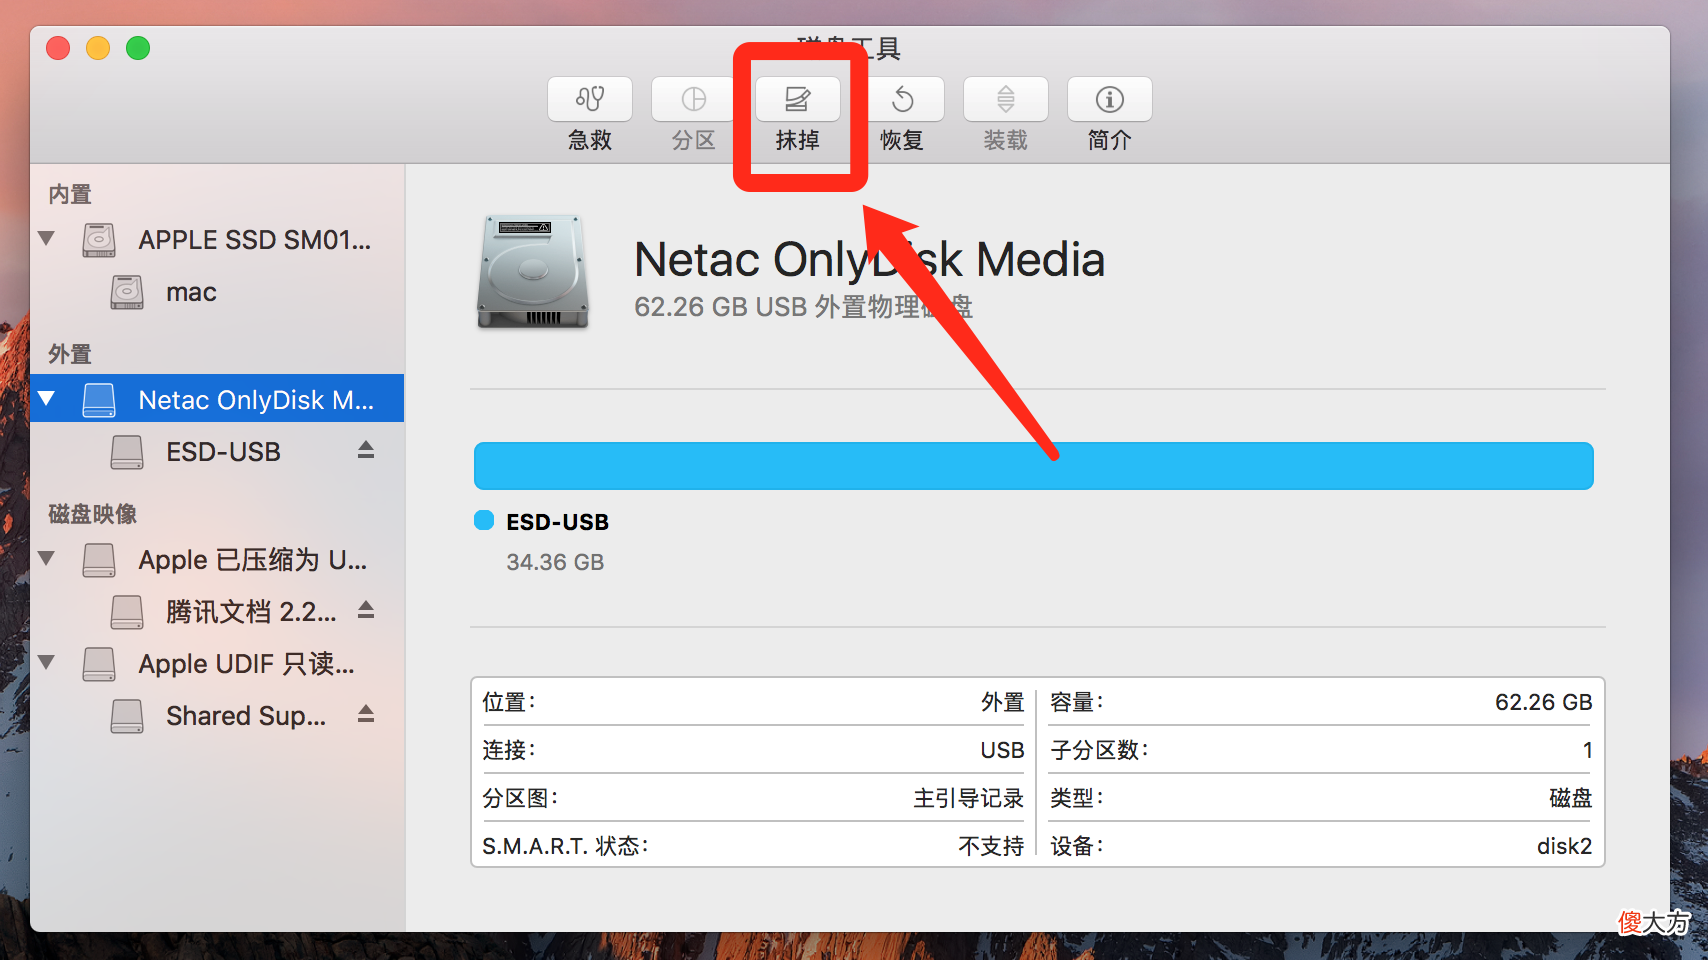Click the Restore (恢复) toolbar icon
This screenshot has width=1708, height=960.
[902, 99]
